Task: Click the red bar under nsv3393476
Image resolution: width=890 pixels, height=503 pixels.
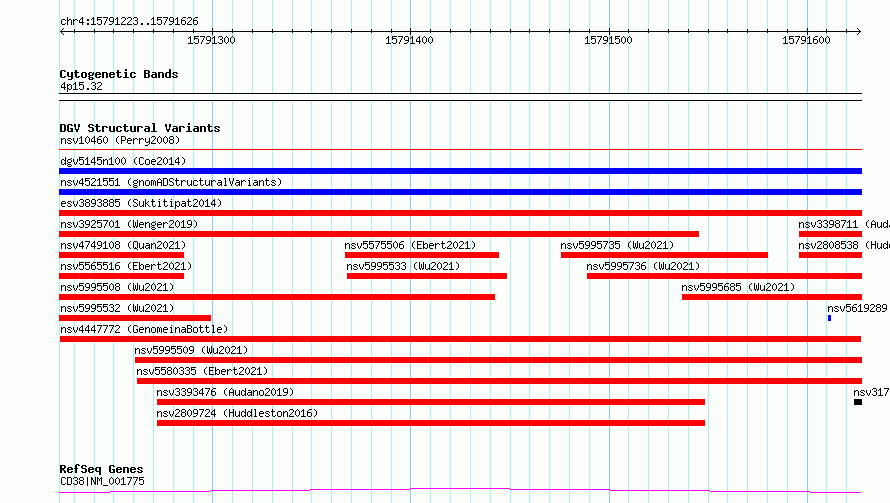Action: (x=431, y=402)
